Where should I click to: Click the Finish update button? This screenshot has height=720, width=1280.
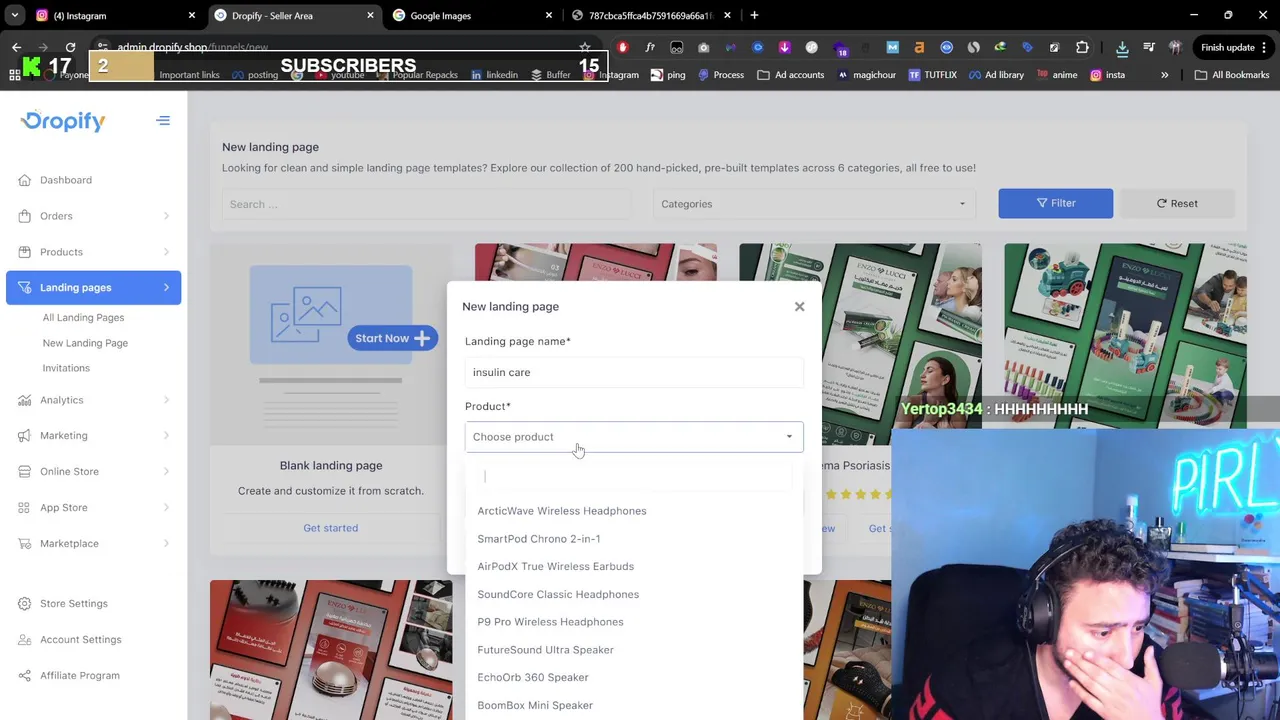click(1234, 47)
